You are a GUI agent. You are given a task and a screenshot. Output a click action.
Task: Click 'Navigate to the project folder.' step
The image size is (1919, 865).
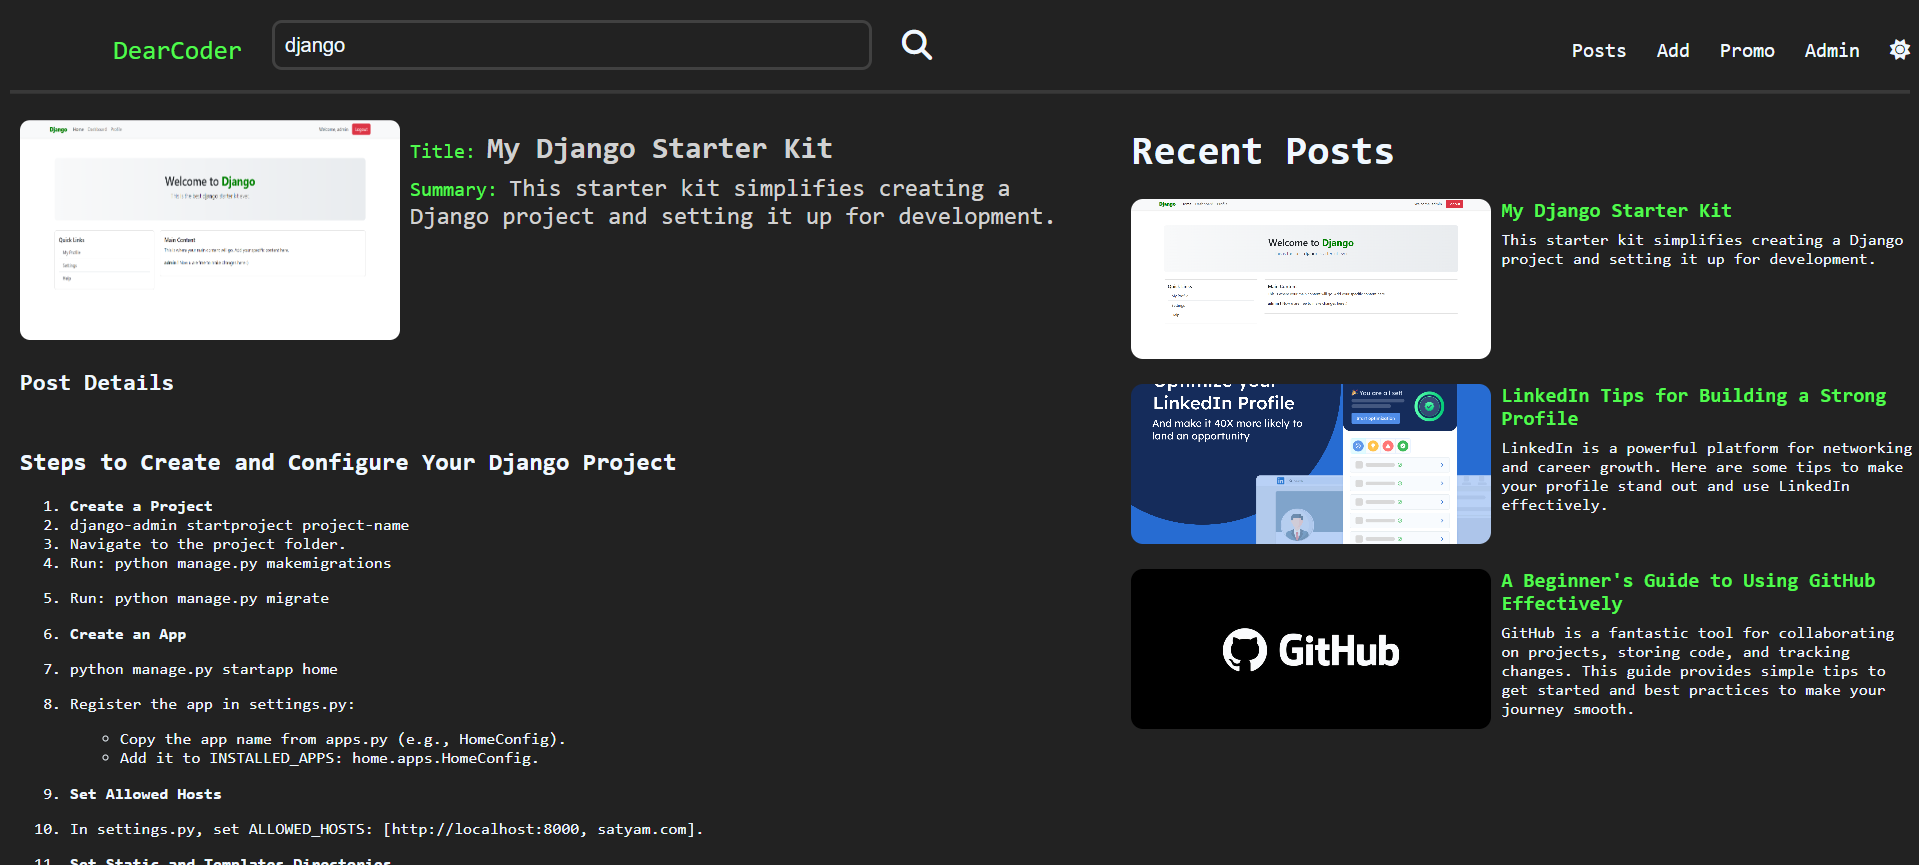click(x=208, y=544)
